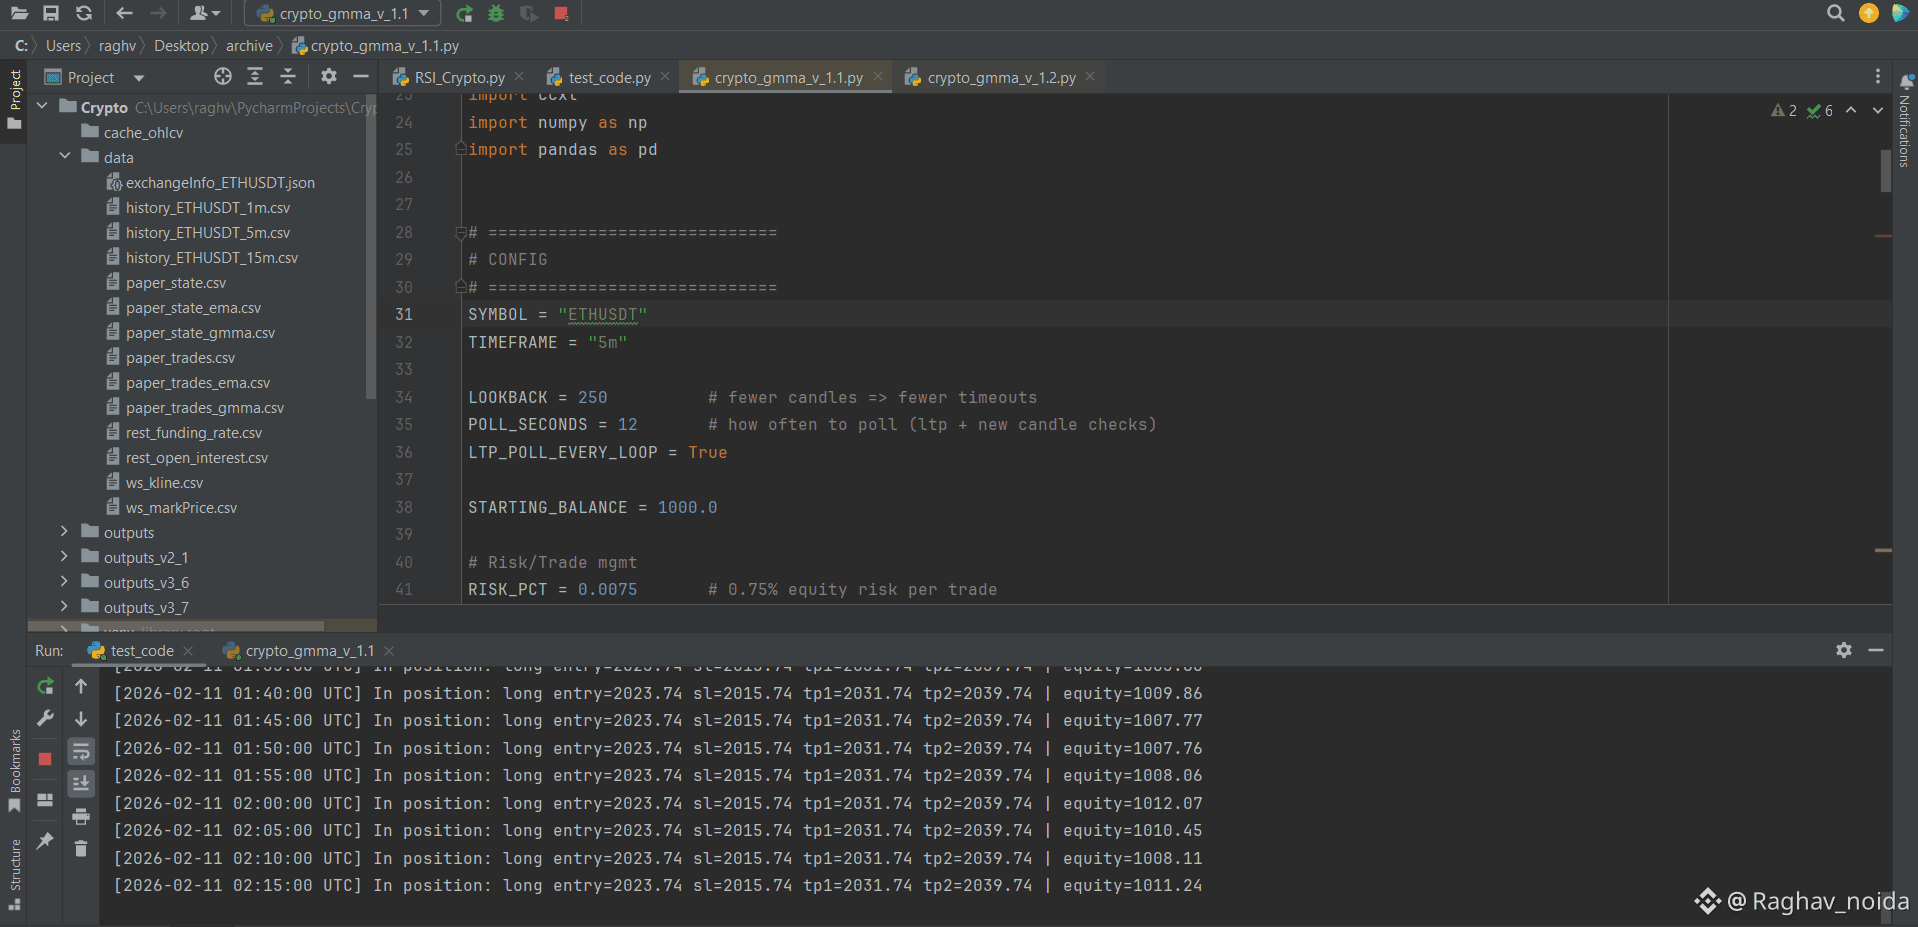Open the crypto_gmma_v_1.1 run tab
Viewport: 1918px width, 927px height.
(x=309, y=651)
